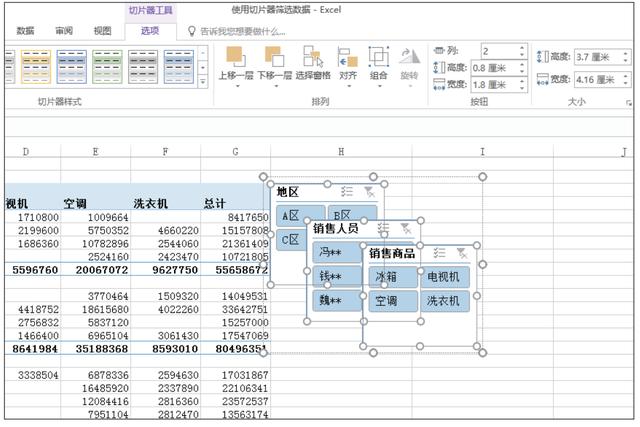Screen dimensions: 640x427
Task: Choose the yellow slicer style thumbnail
Action: [x=36, y=67]
